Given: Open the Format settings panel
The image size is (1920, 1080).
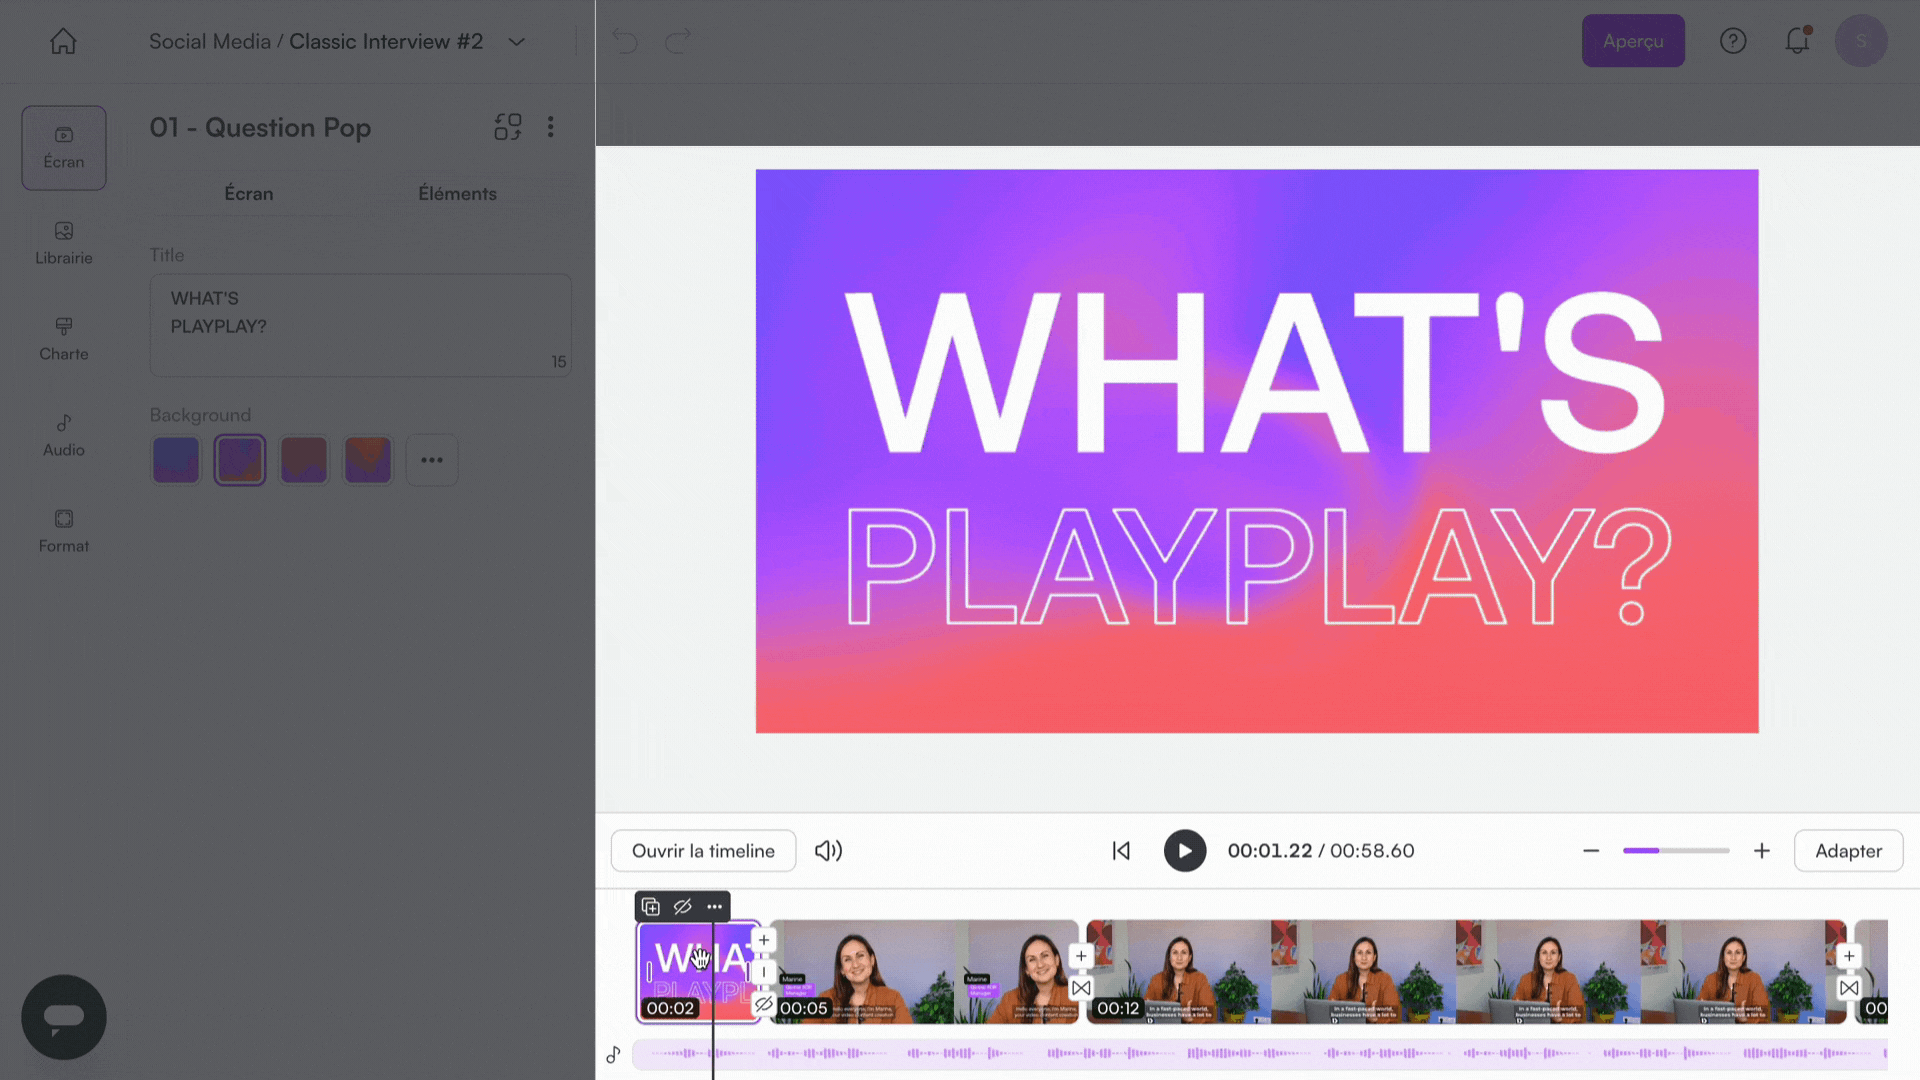Looking at the screenshot, I should coord(64,531).
